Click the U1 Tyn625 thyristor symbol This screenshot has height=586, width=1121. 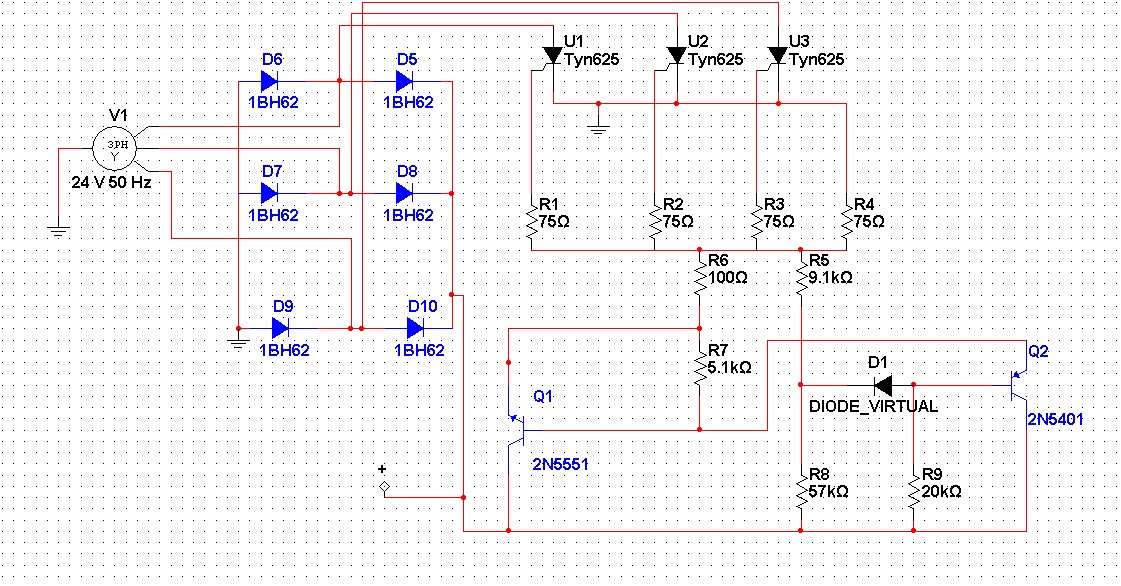[x=550, y=55]
